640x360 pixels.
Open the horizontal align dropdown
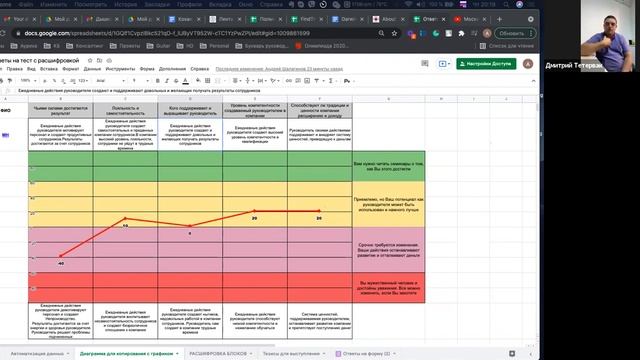pyautogui.click(x=236, y=81)
